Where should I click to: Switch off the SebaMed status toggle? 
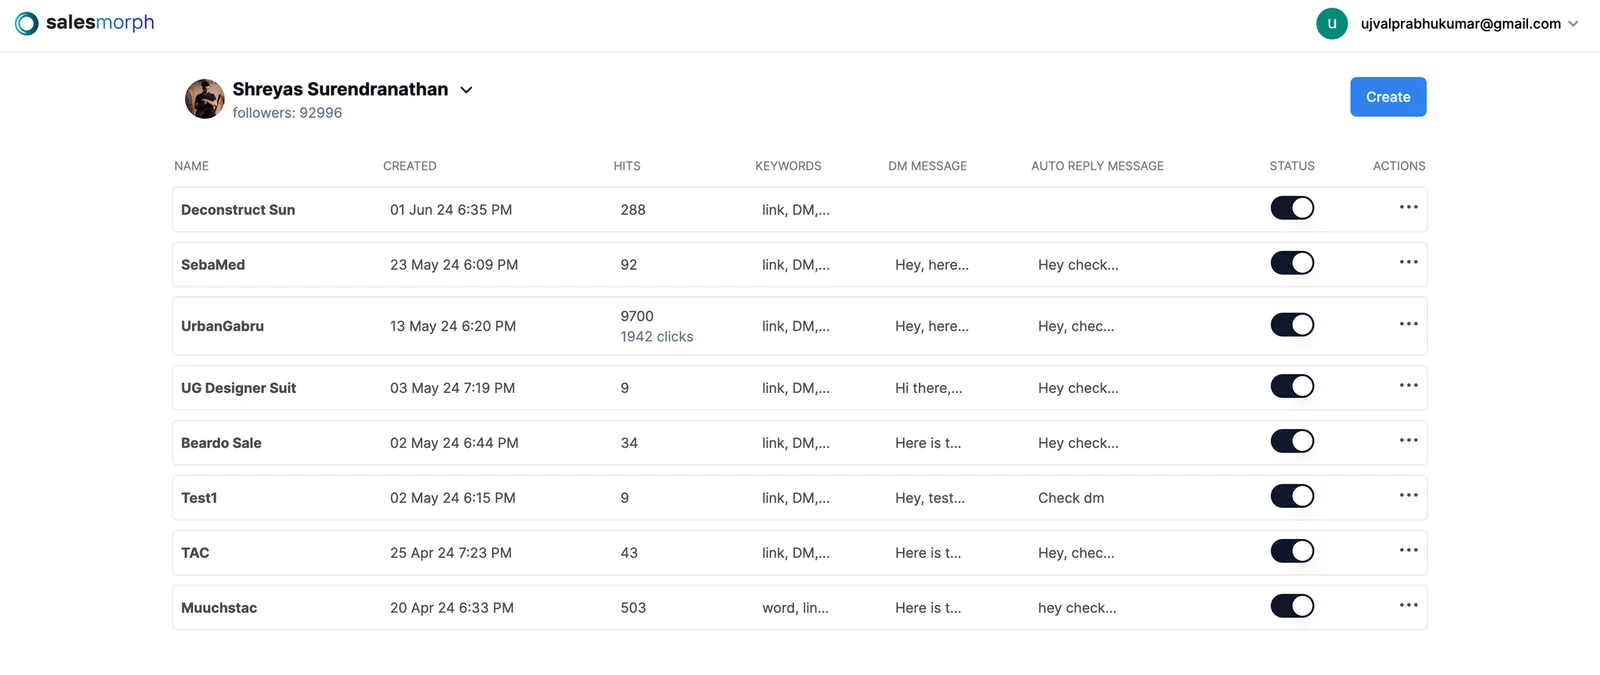1292,263
